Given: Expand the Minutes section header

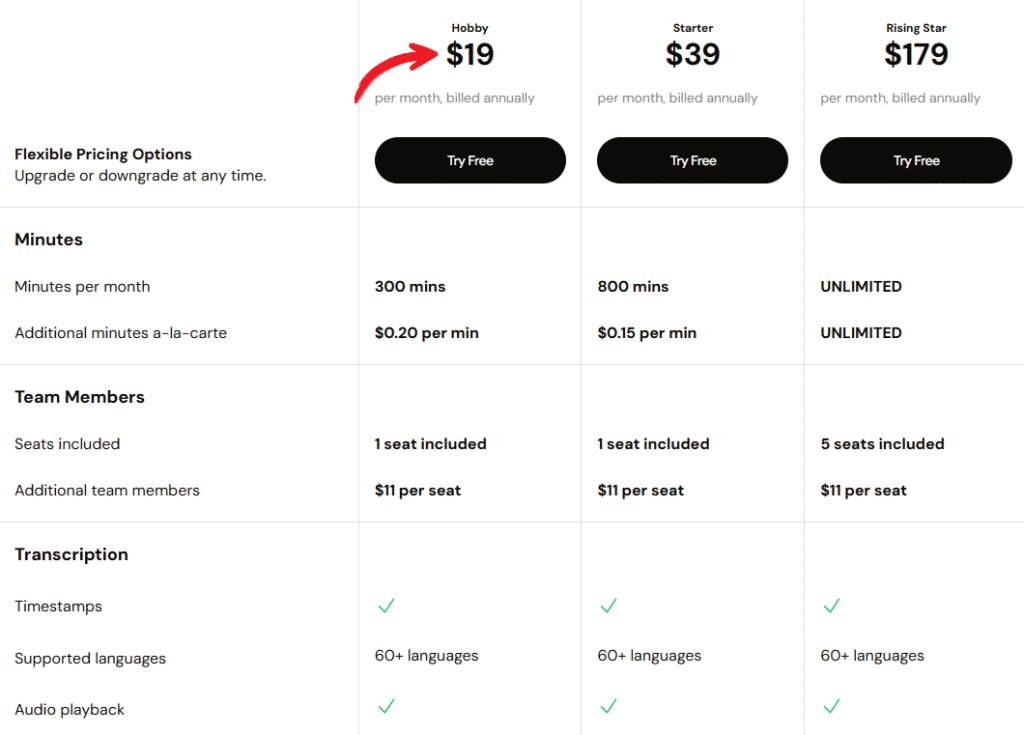Looking at the screenshot, I should (48, 239).
